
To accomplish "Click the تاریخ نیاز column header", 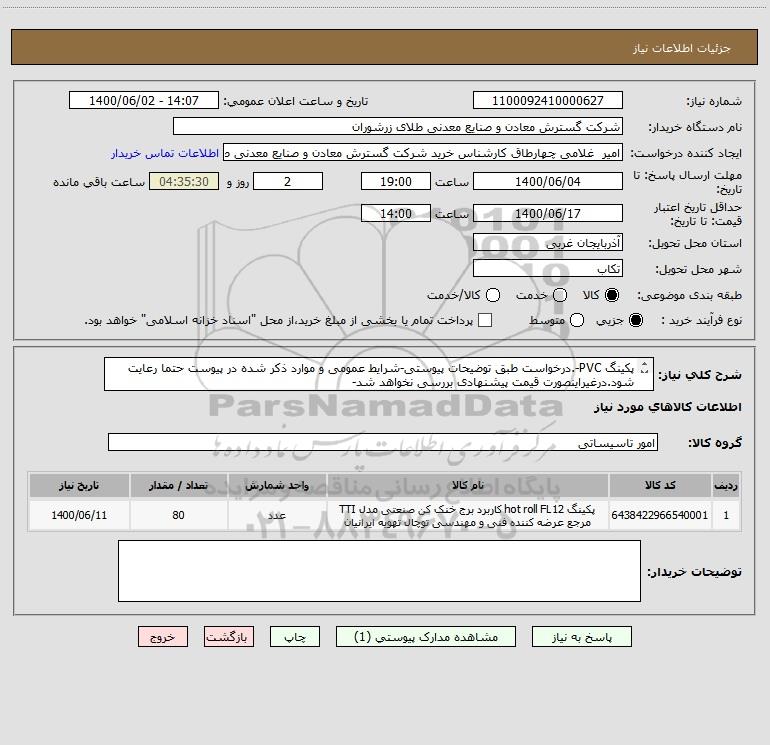I will [x=79, y=485].
